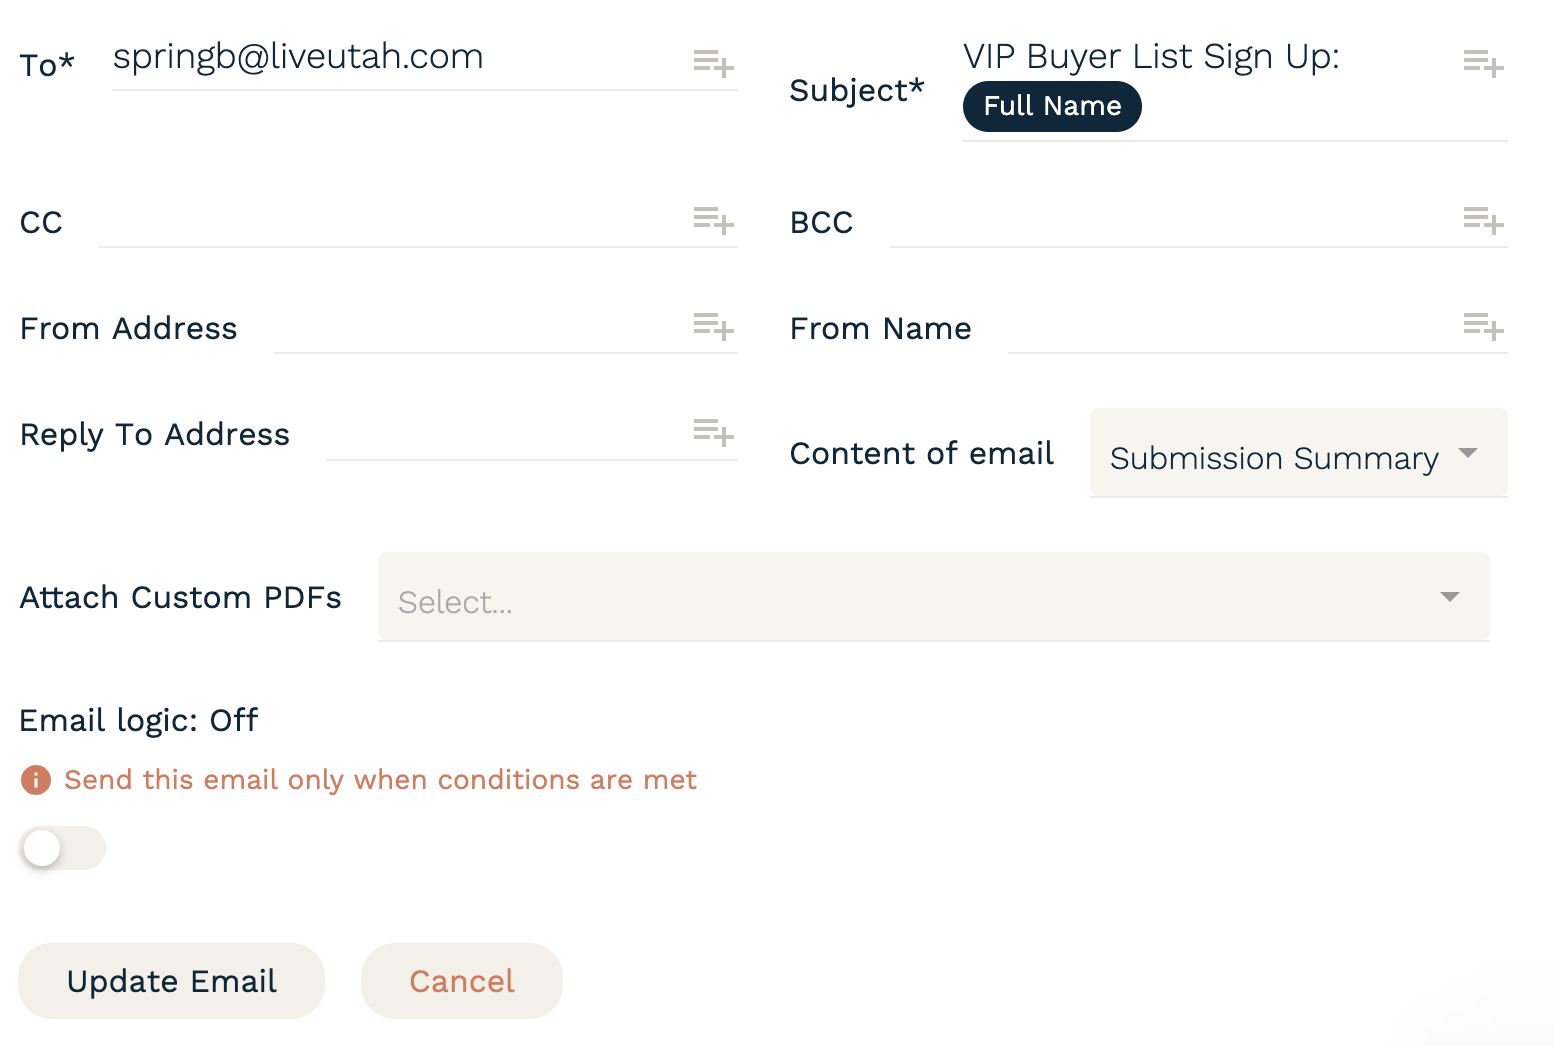Click insert-field icon for Reply To Address
The width and height of the screenshot is (1554, 1046).
point(714,432)
